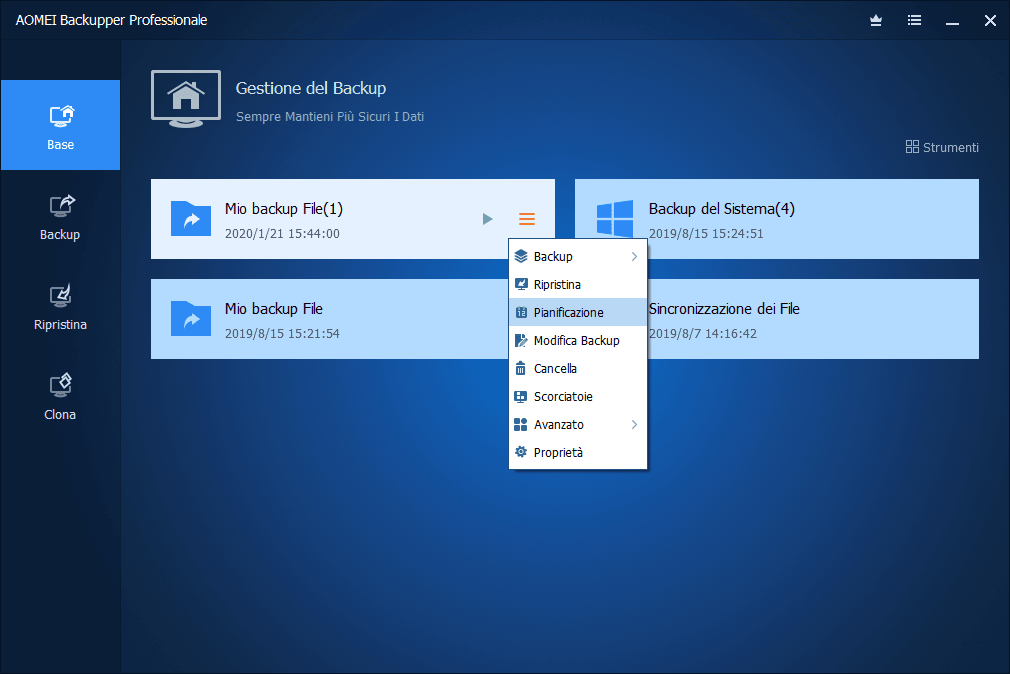Choose Ripristina in the context menu
The width and height of the screenshot is (1010, 674).
[x=578, y=284]
